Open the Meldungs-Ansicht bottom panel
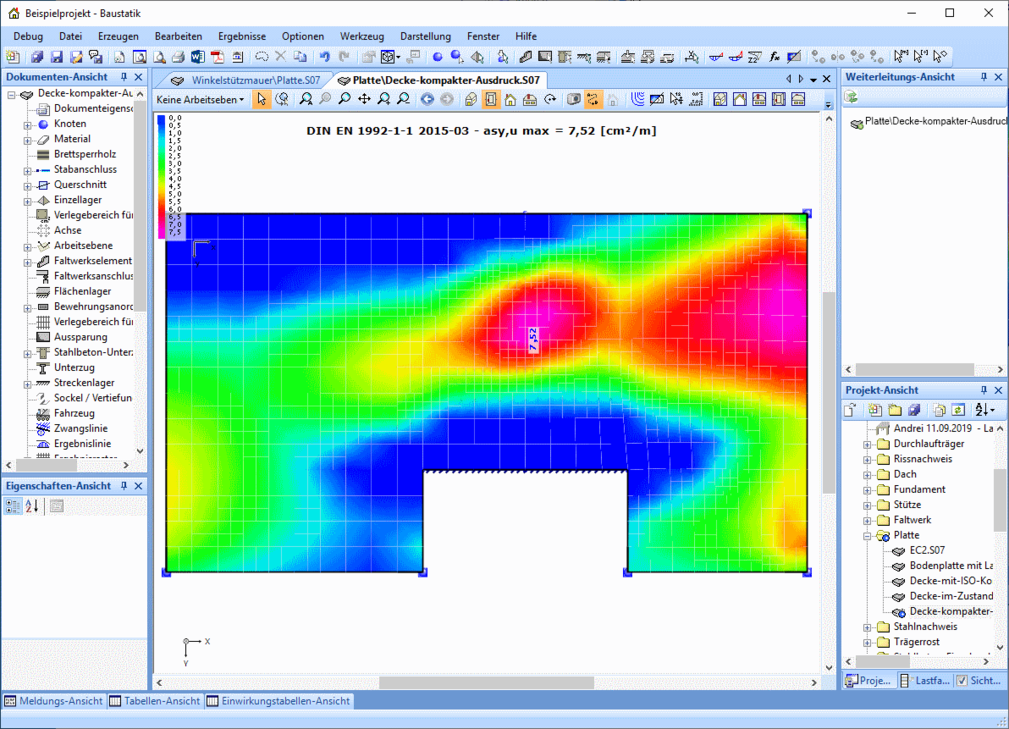 (x=53, y=701)
